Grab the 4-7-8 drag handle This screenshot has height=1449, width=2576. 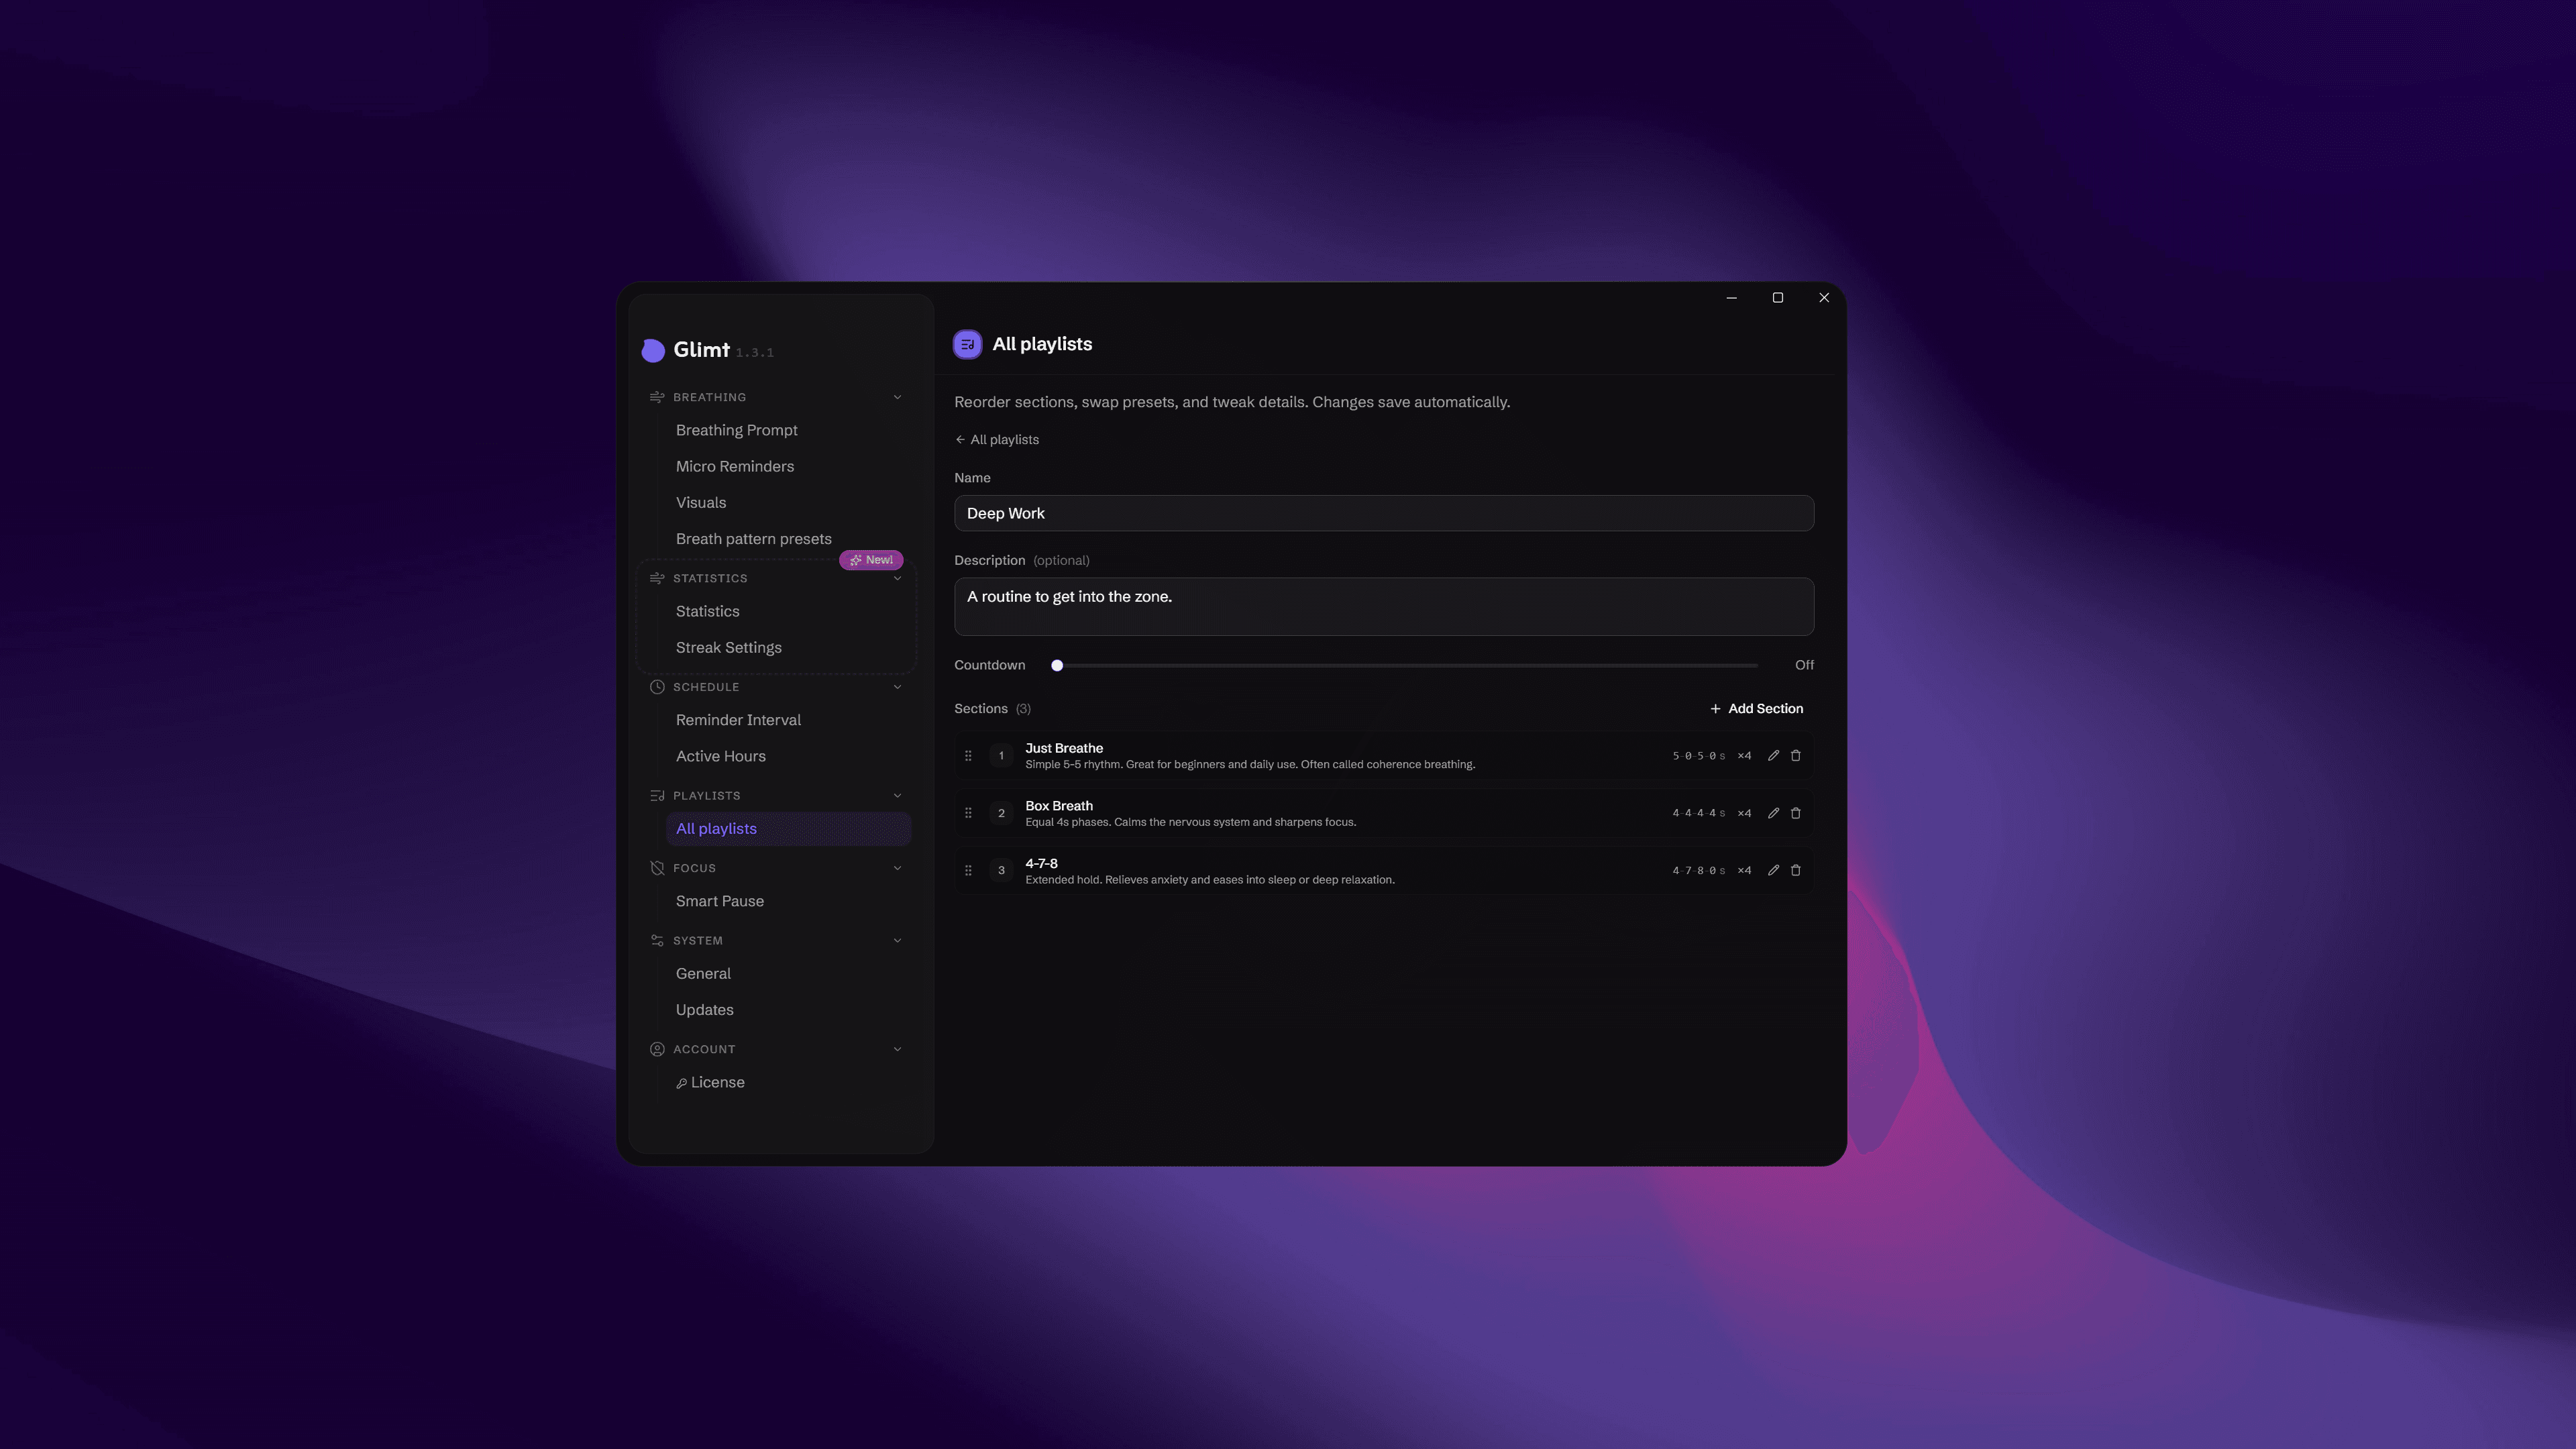coord(968,870)
